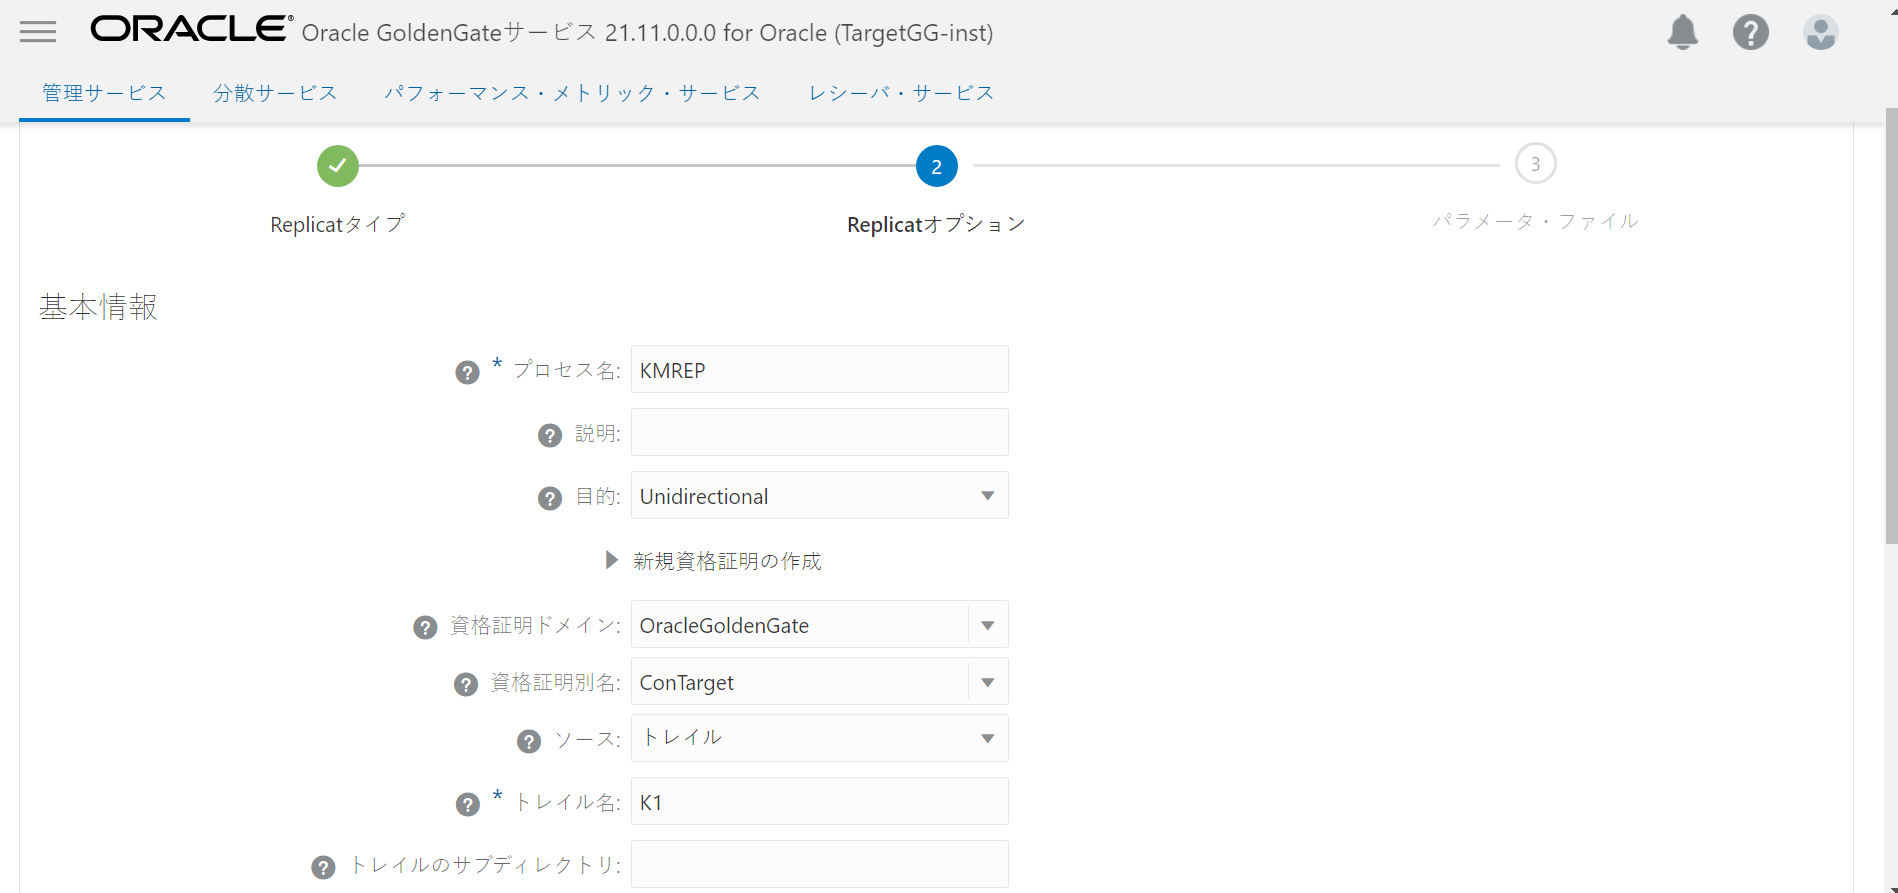Show help for 資格証明ドメイン field

pyautogui.click(x=425, y=627)
